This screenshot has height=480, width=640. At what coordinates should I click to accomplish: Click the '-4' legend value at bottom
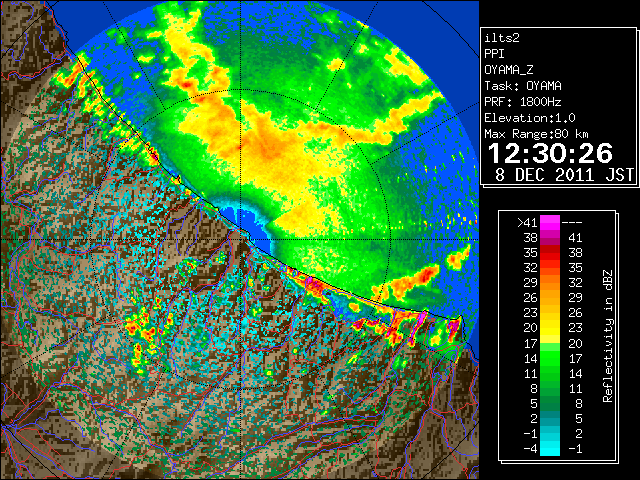tap(530, 449)
